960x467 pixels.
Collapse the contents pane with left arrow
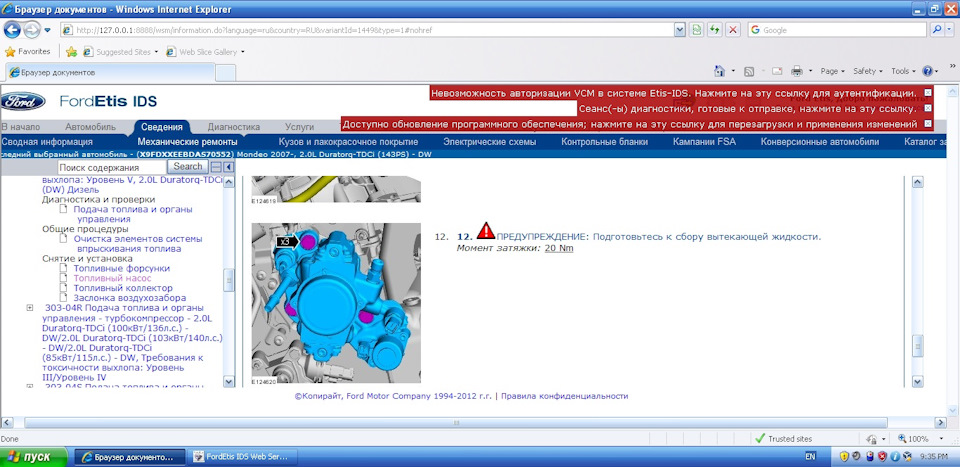coord(228,166)
